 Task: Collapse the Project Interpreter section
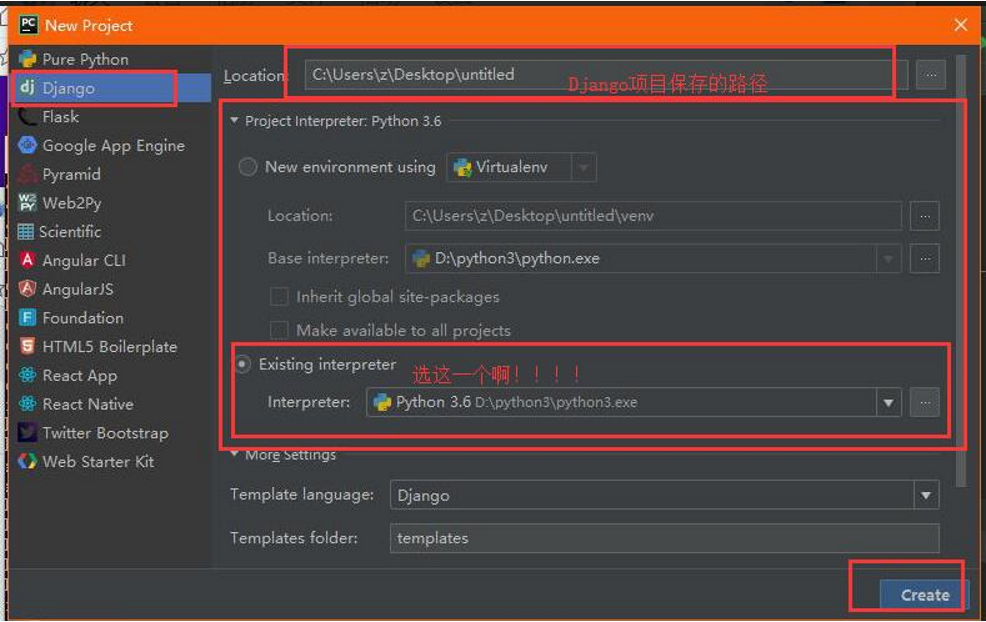click(x=234, y=120)
